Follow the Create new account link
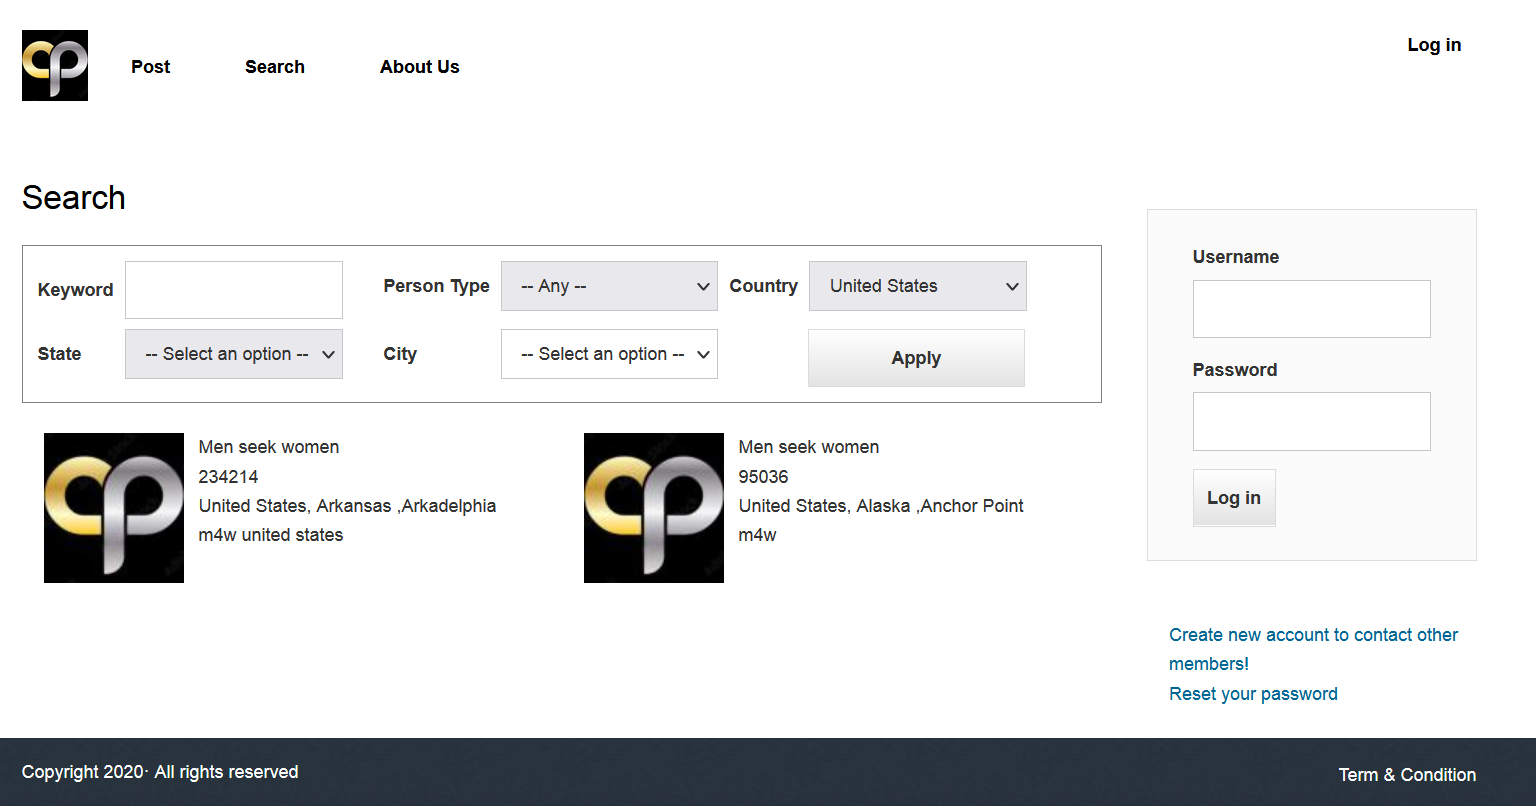This screenshot has width=1536, height=806. point(1313,635)
